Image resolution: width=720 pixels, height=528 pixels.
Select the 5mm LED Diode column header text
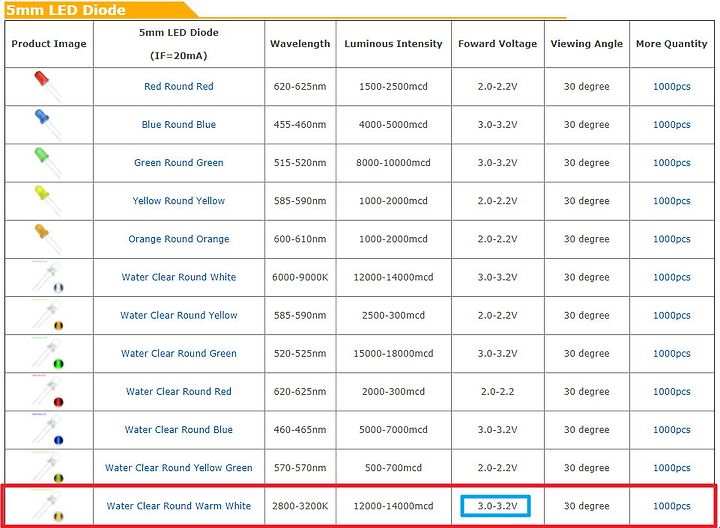point(179,33)
